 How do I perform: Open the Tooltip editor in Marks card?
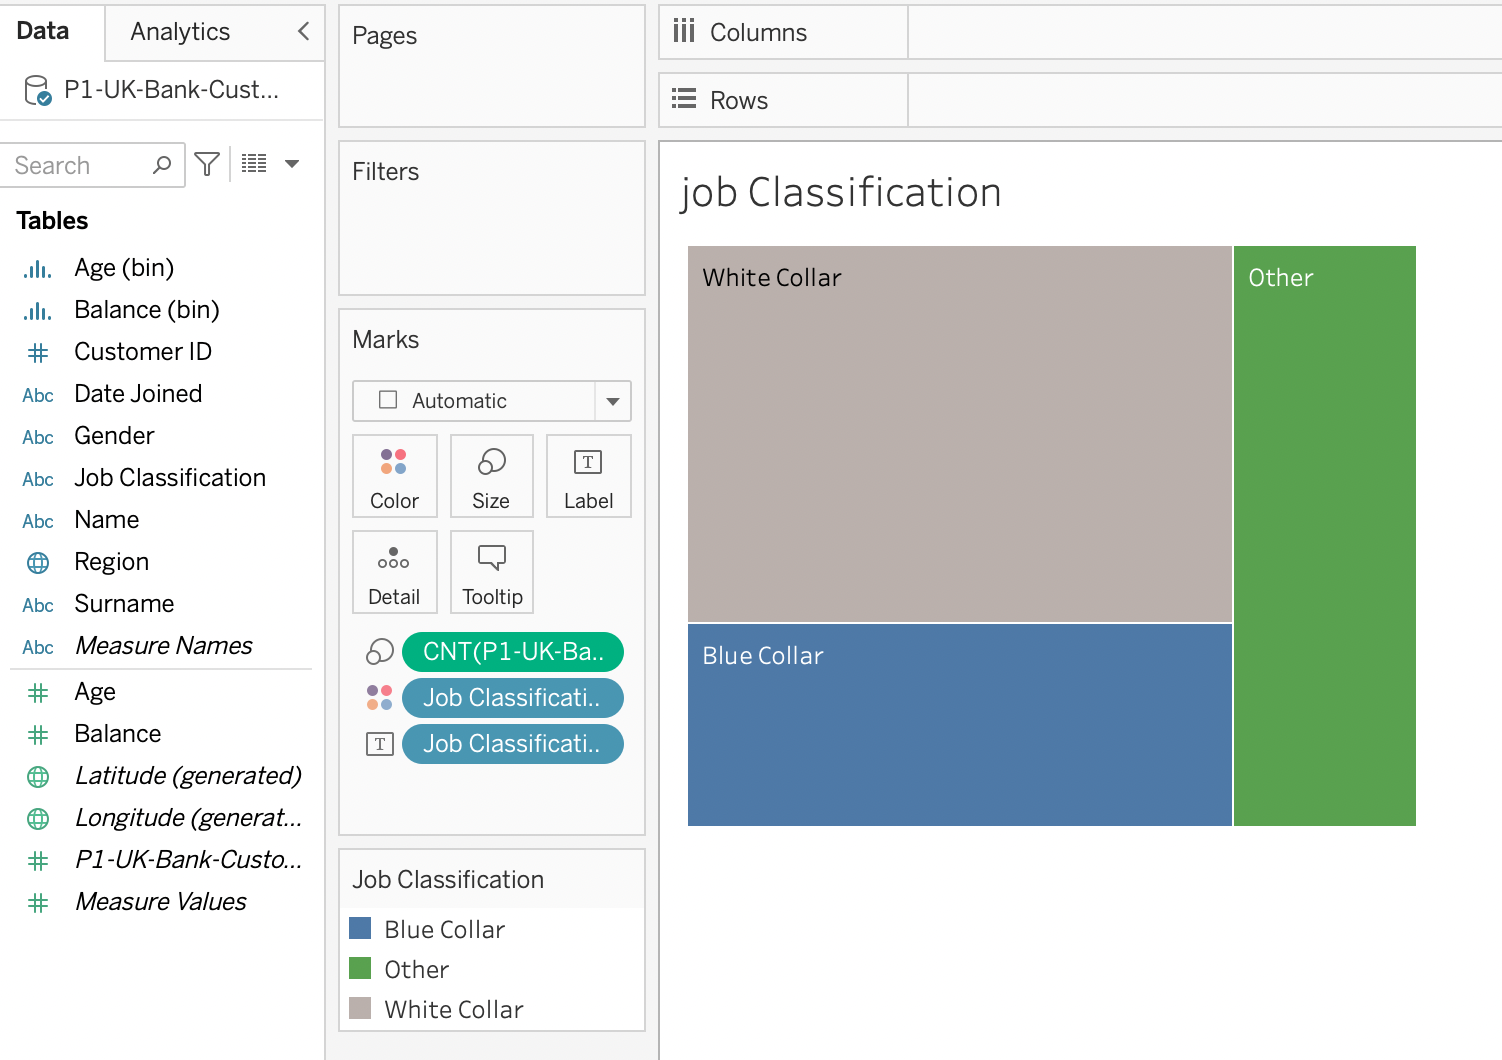click(492, 573)
